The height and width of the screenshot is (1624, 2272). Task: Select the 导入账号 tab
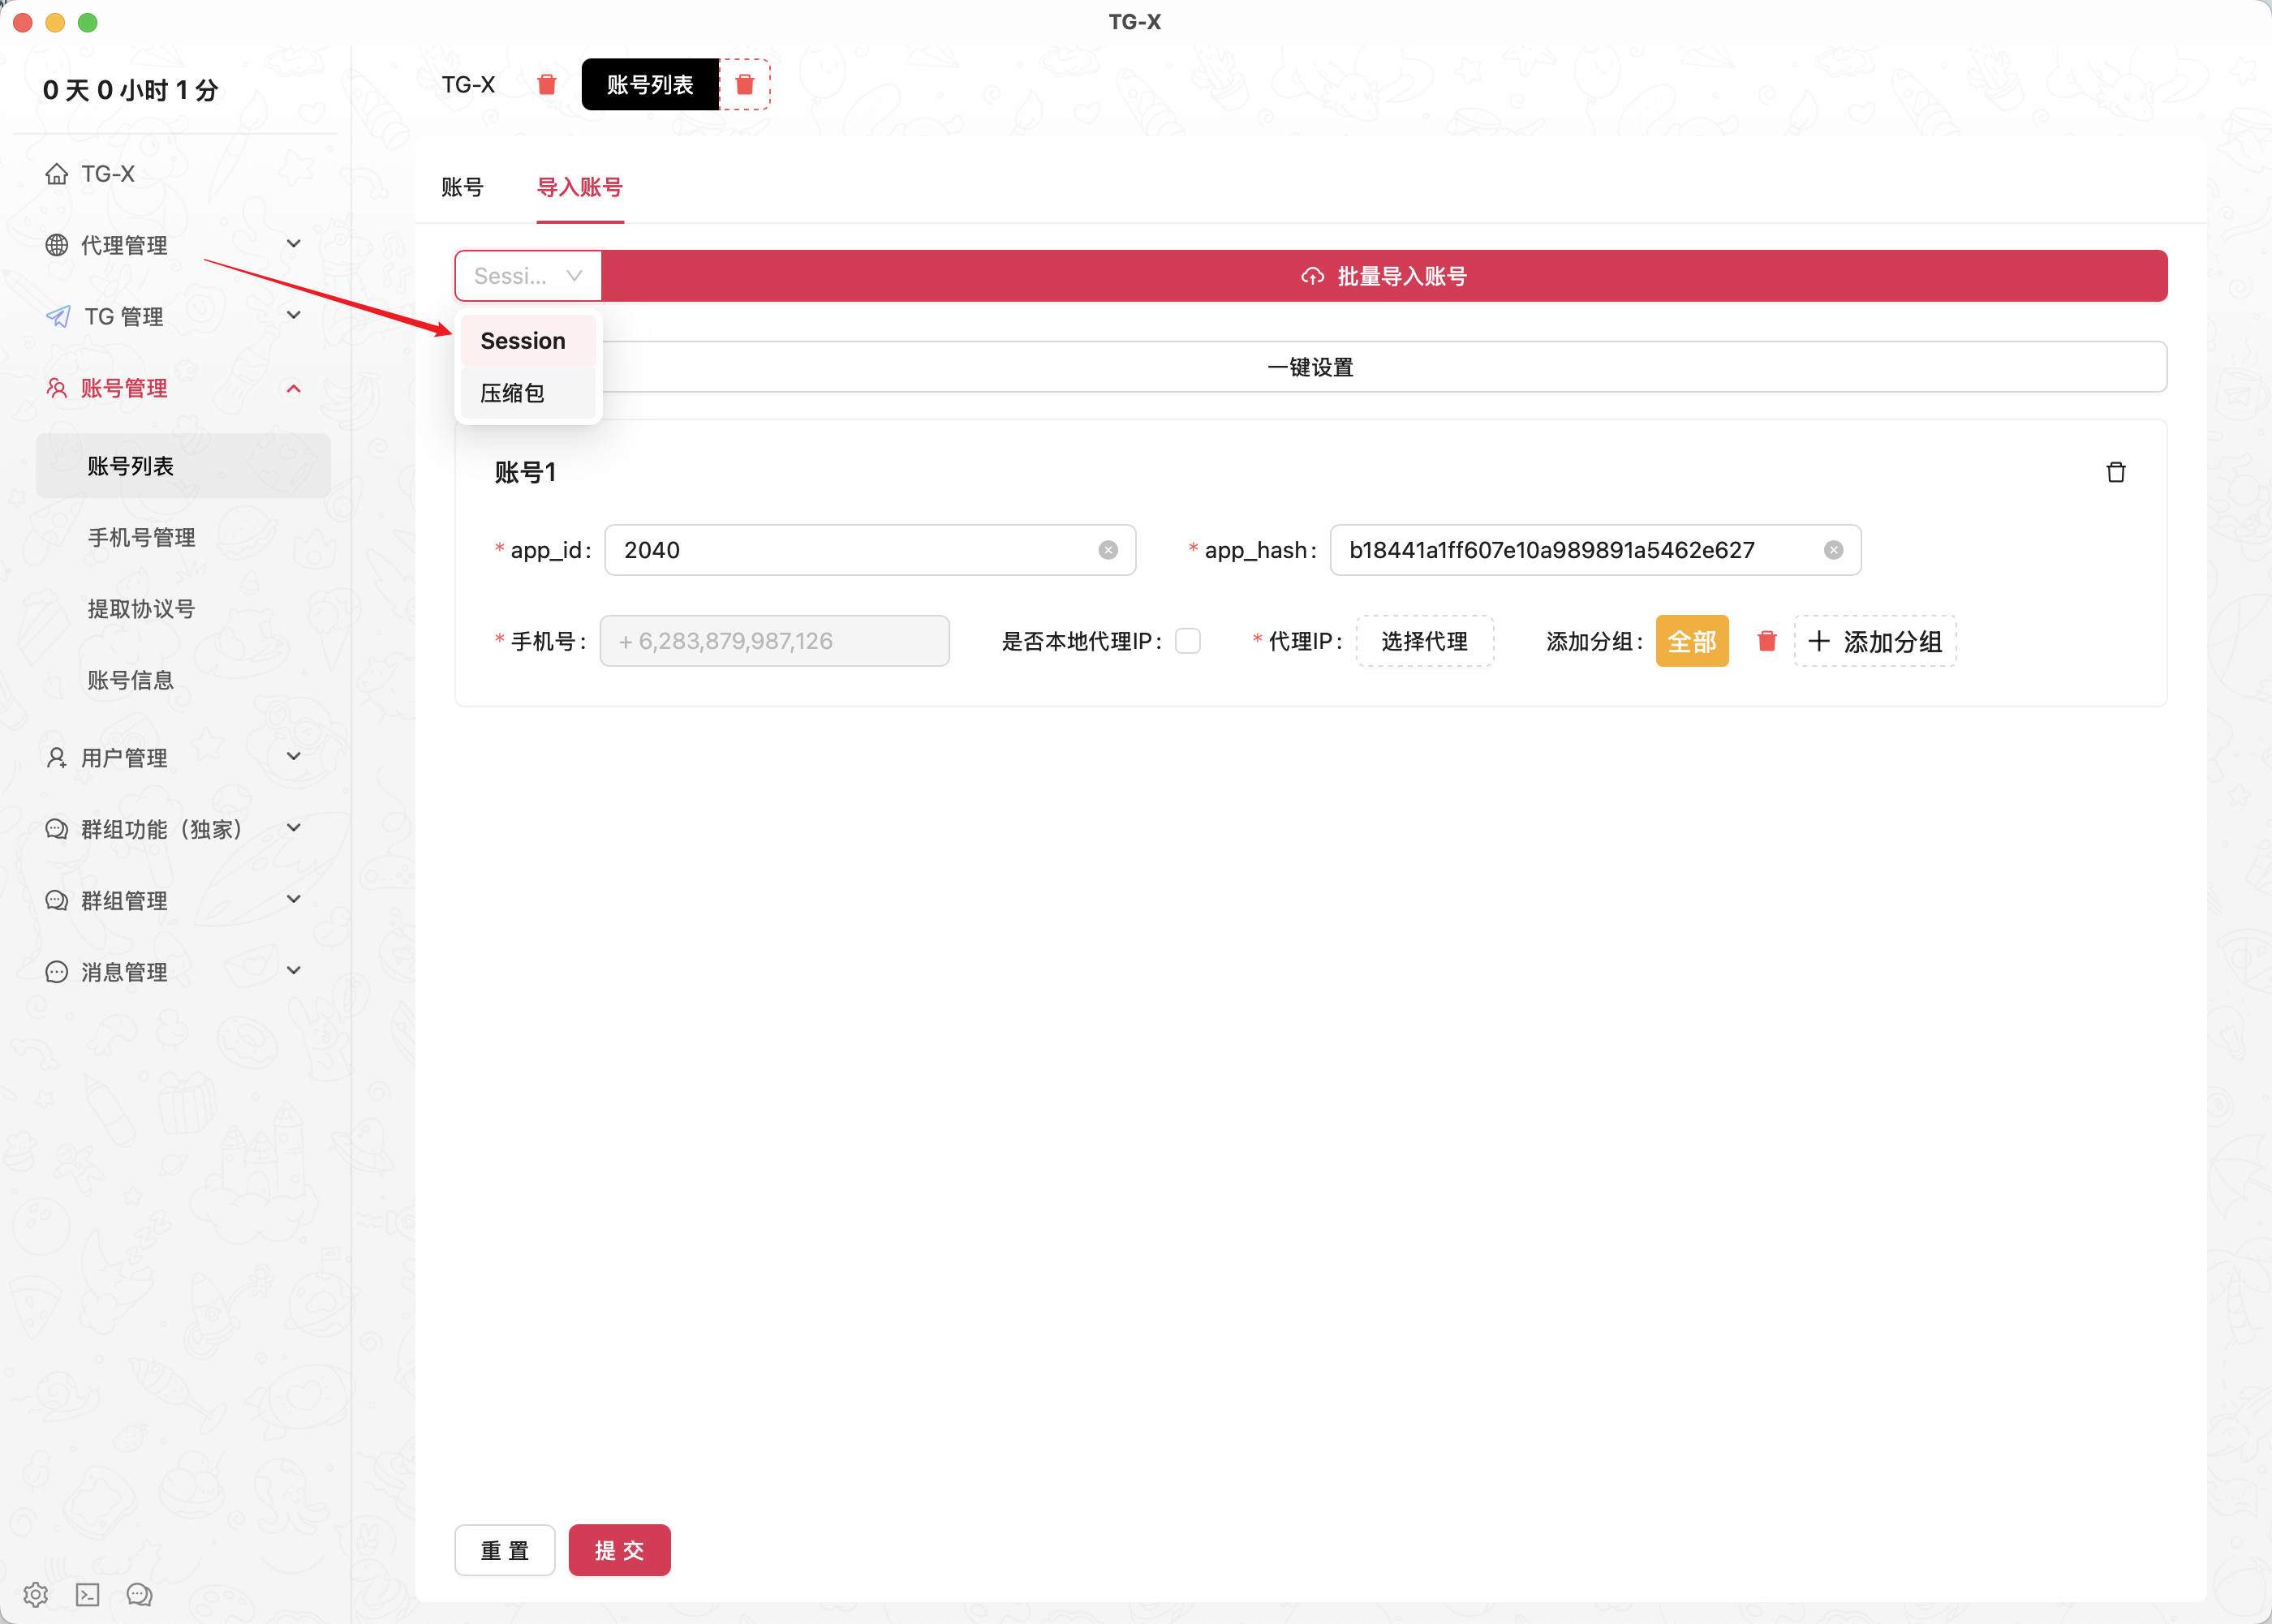point(580,187)
